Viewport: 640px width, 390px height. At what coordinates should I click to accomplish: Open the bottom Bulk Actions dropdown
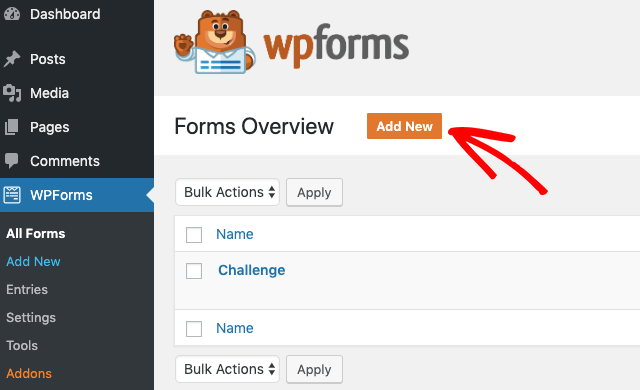(227, 369)
